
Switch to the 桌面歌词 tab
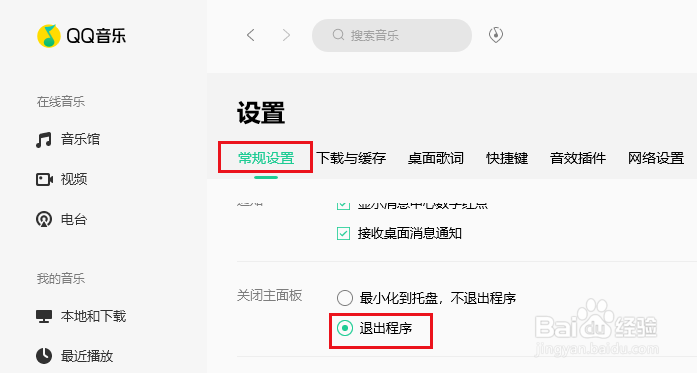(x=436, y=158)
